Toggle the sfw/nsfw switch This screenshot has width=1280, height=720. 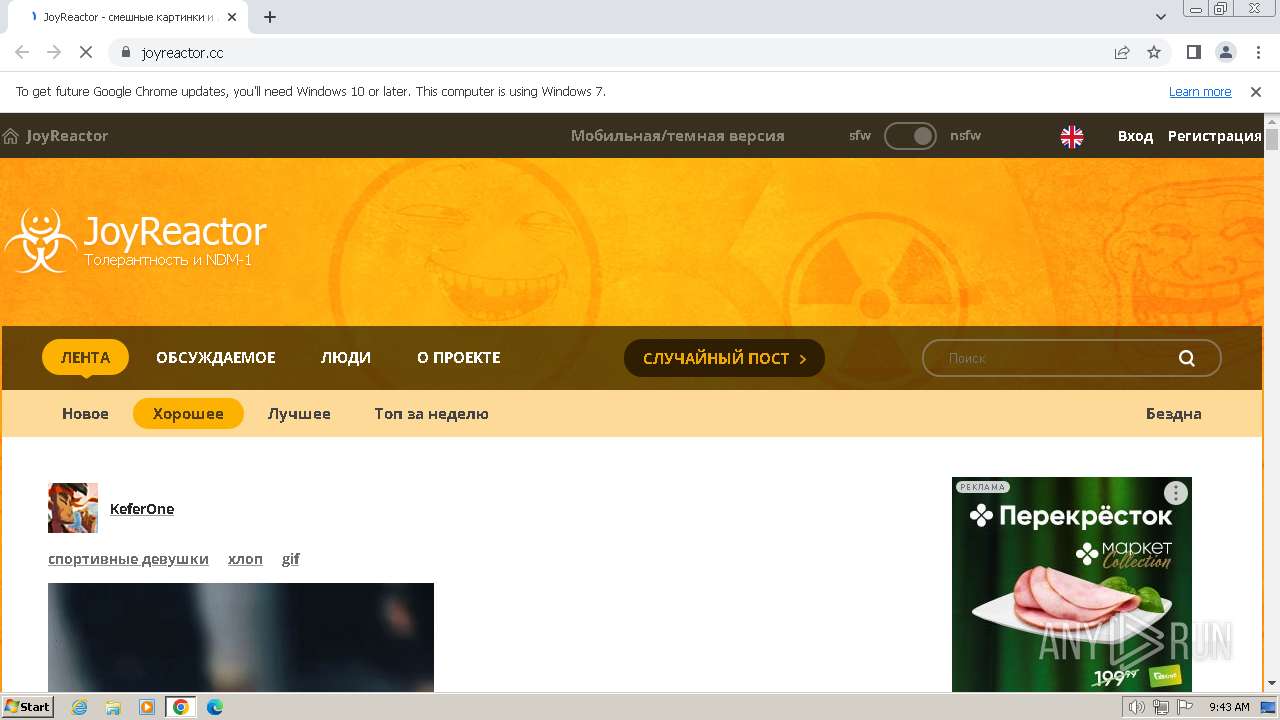pyautogui.click(x=910, y=136)
